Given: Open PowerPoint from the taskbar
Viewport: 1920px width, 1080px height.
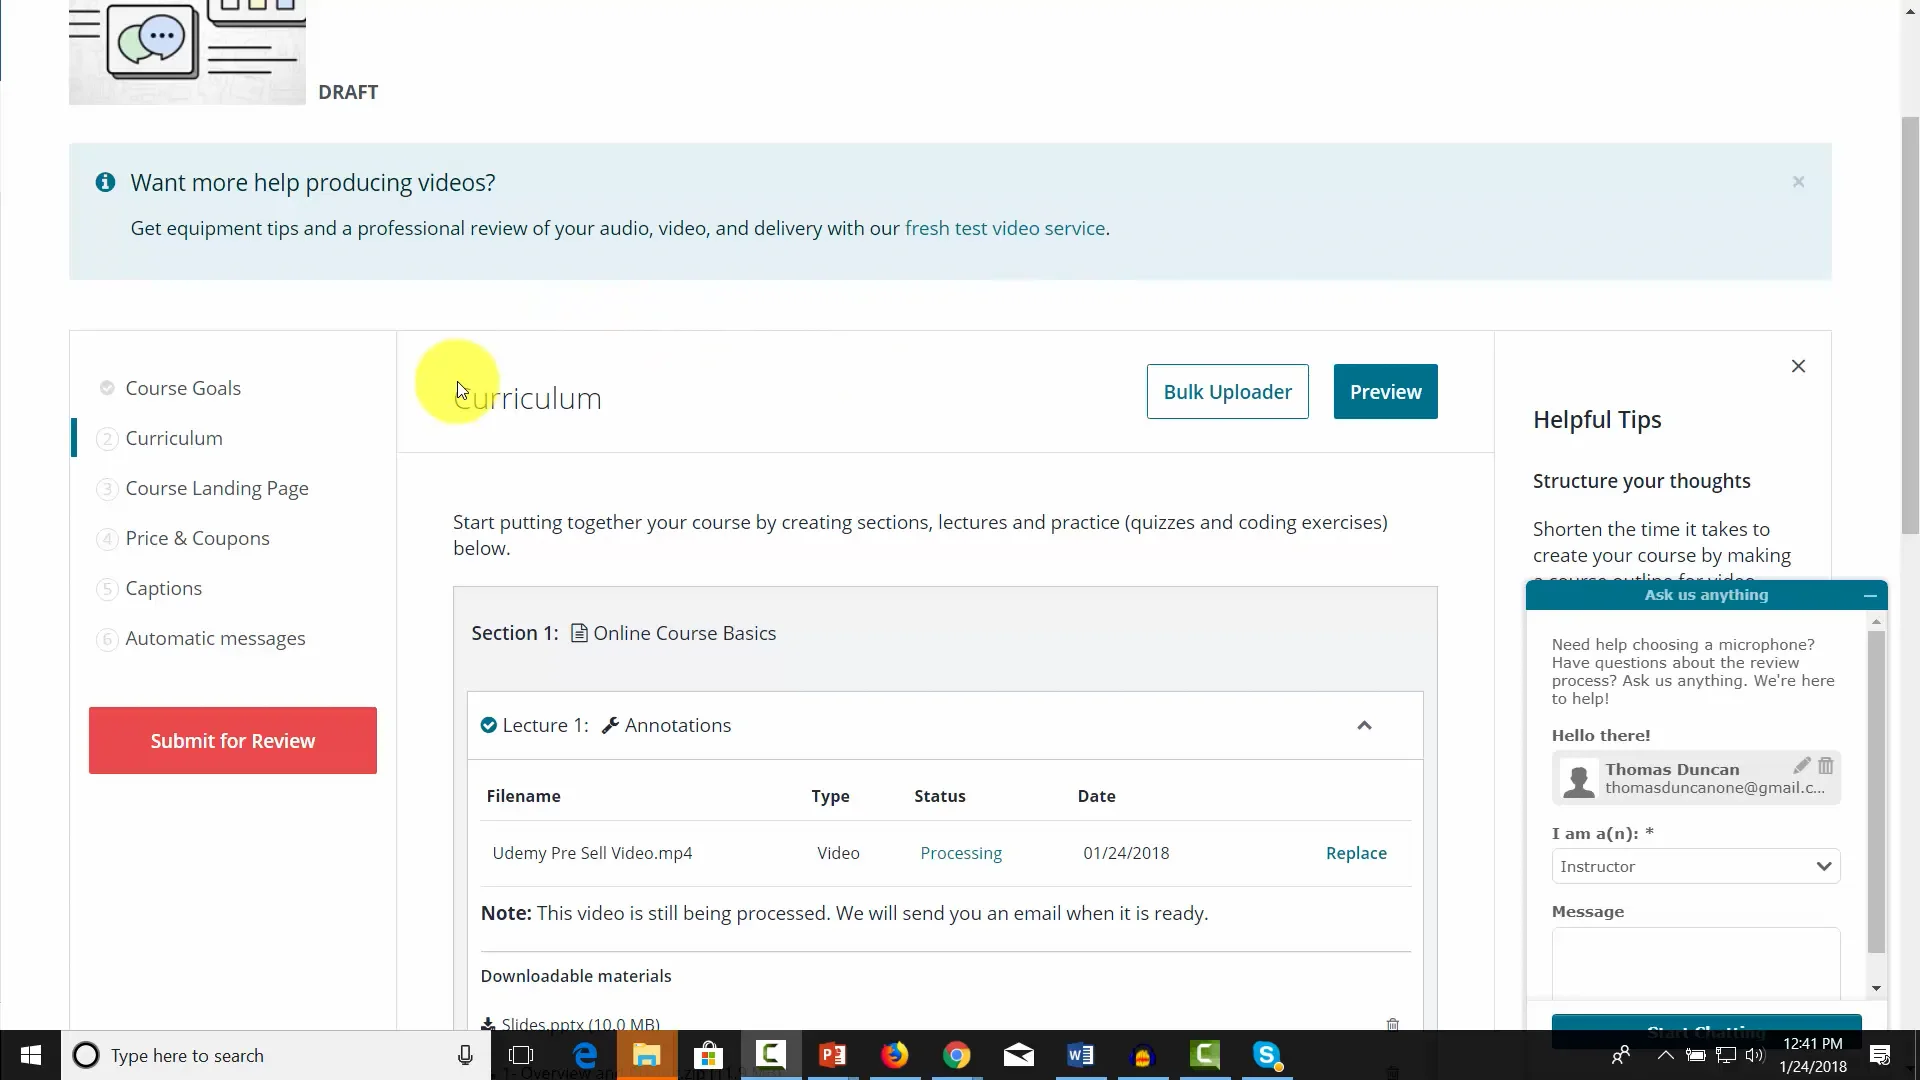Looking at the screenshot, I should pos(832,1055).
